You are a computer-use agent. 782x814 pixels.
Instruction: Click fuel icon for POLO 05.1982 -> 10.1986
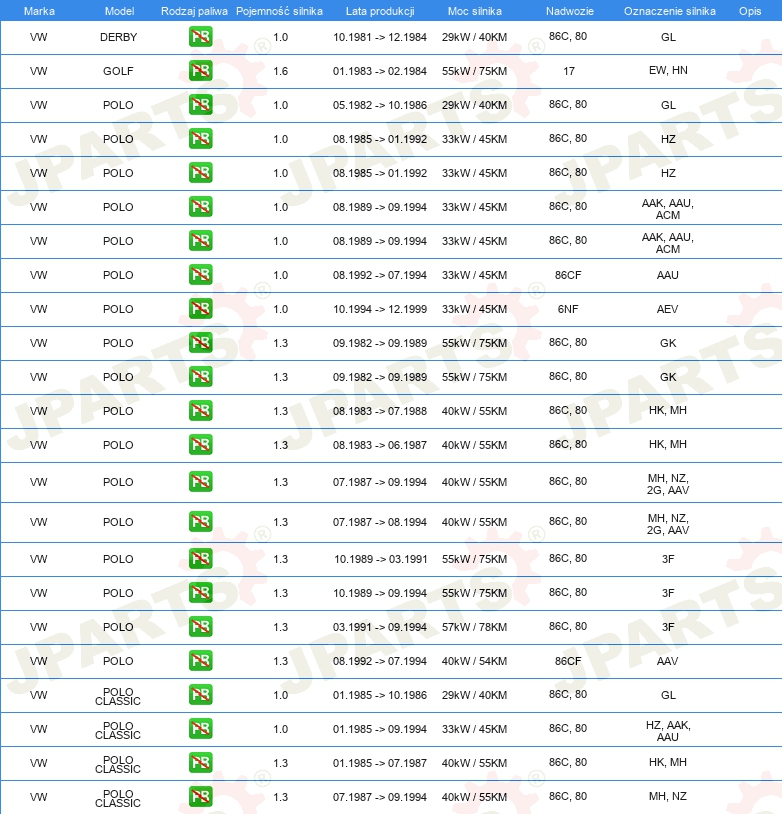coord(200,105)
